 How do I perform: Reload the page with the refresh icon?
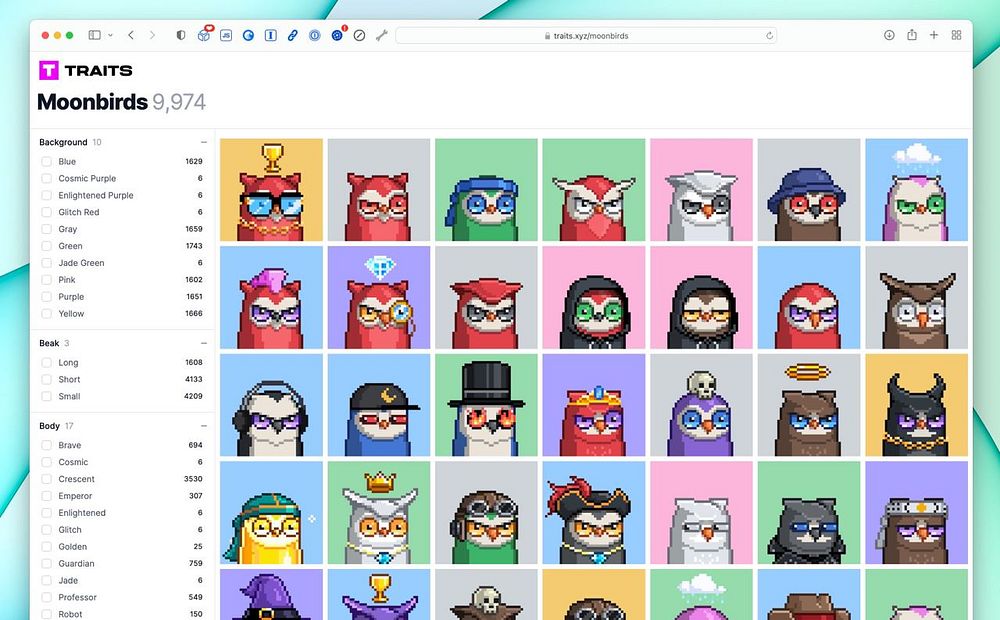coord(769,36)
